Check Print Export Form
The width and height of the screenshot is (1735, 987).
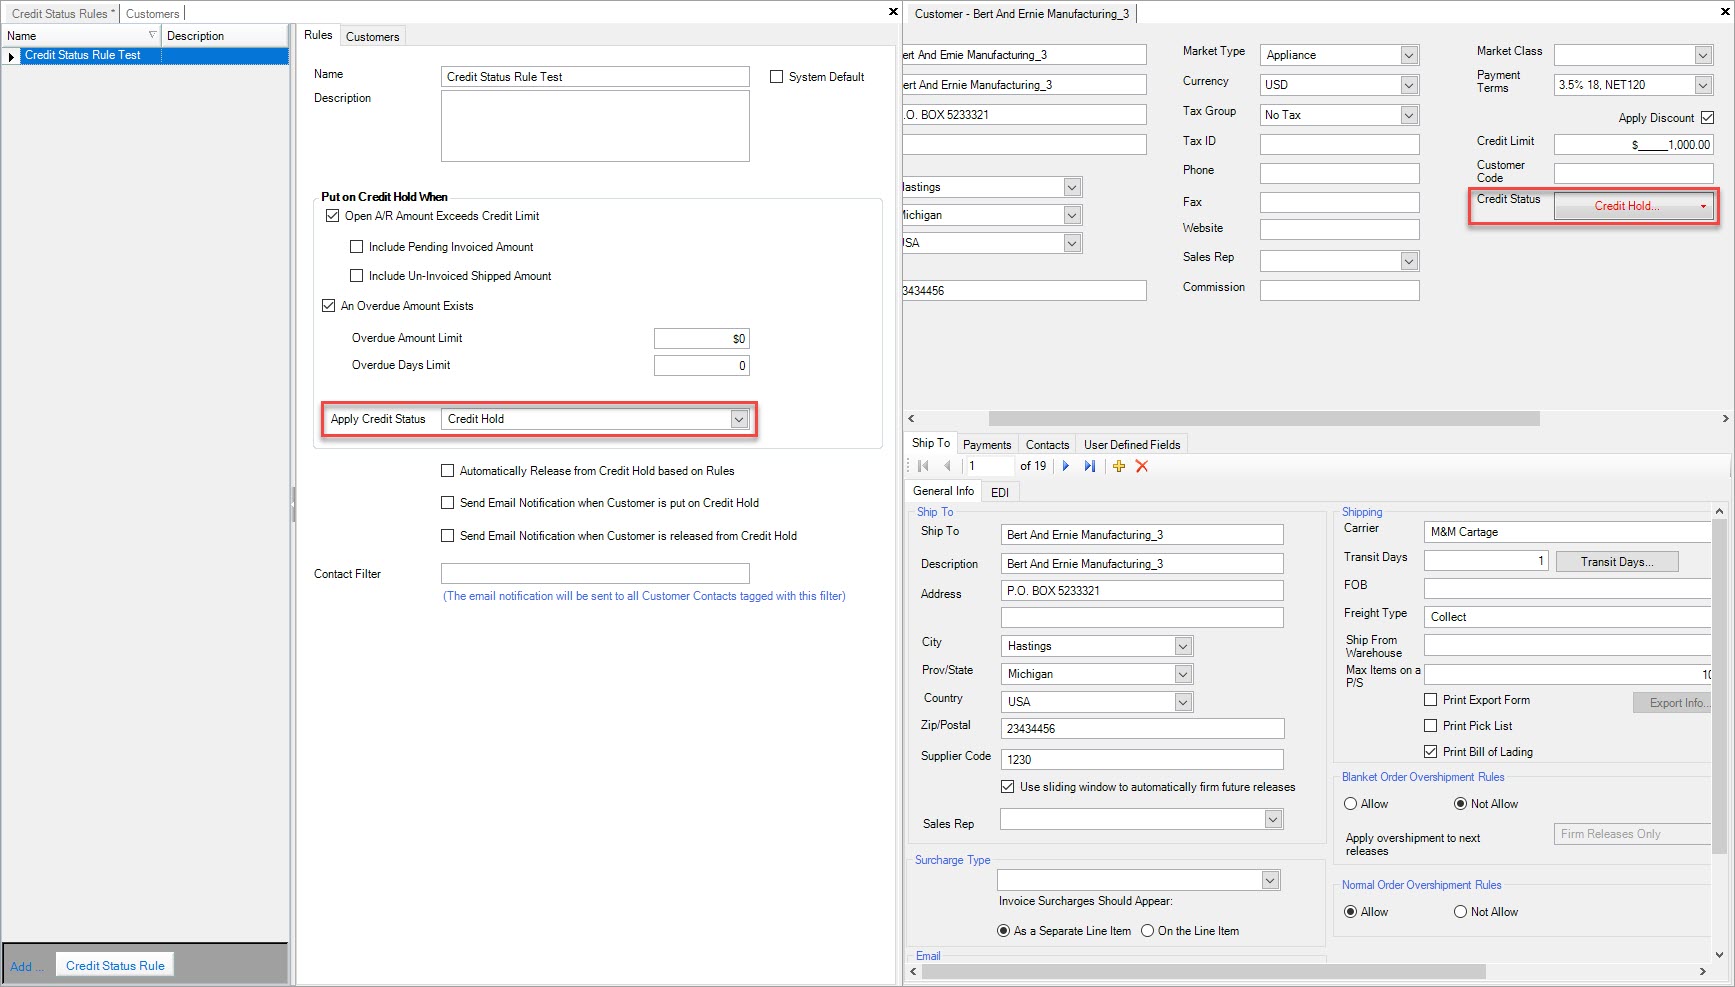(x=1430, y=700)
